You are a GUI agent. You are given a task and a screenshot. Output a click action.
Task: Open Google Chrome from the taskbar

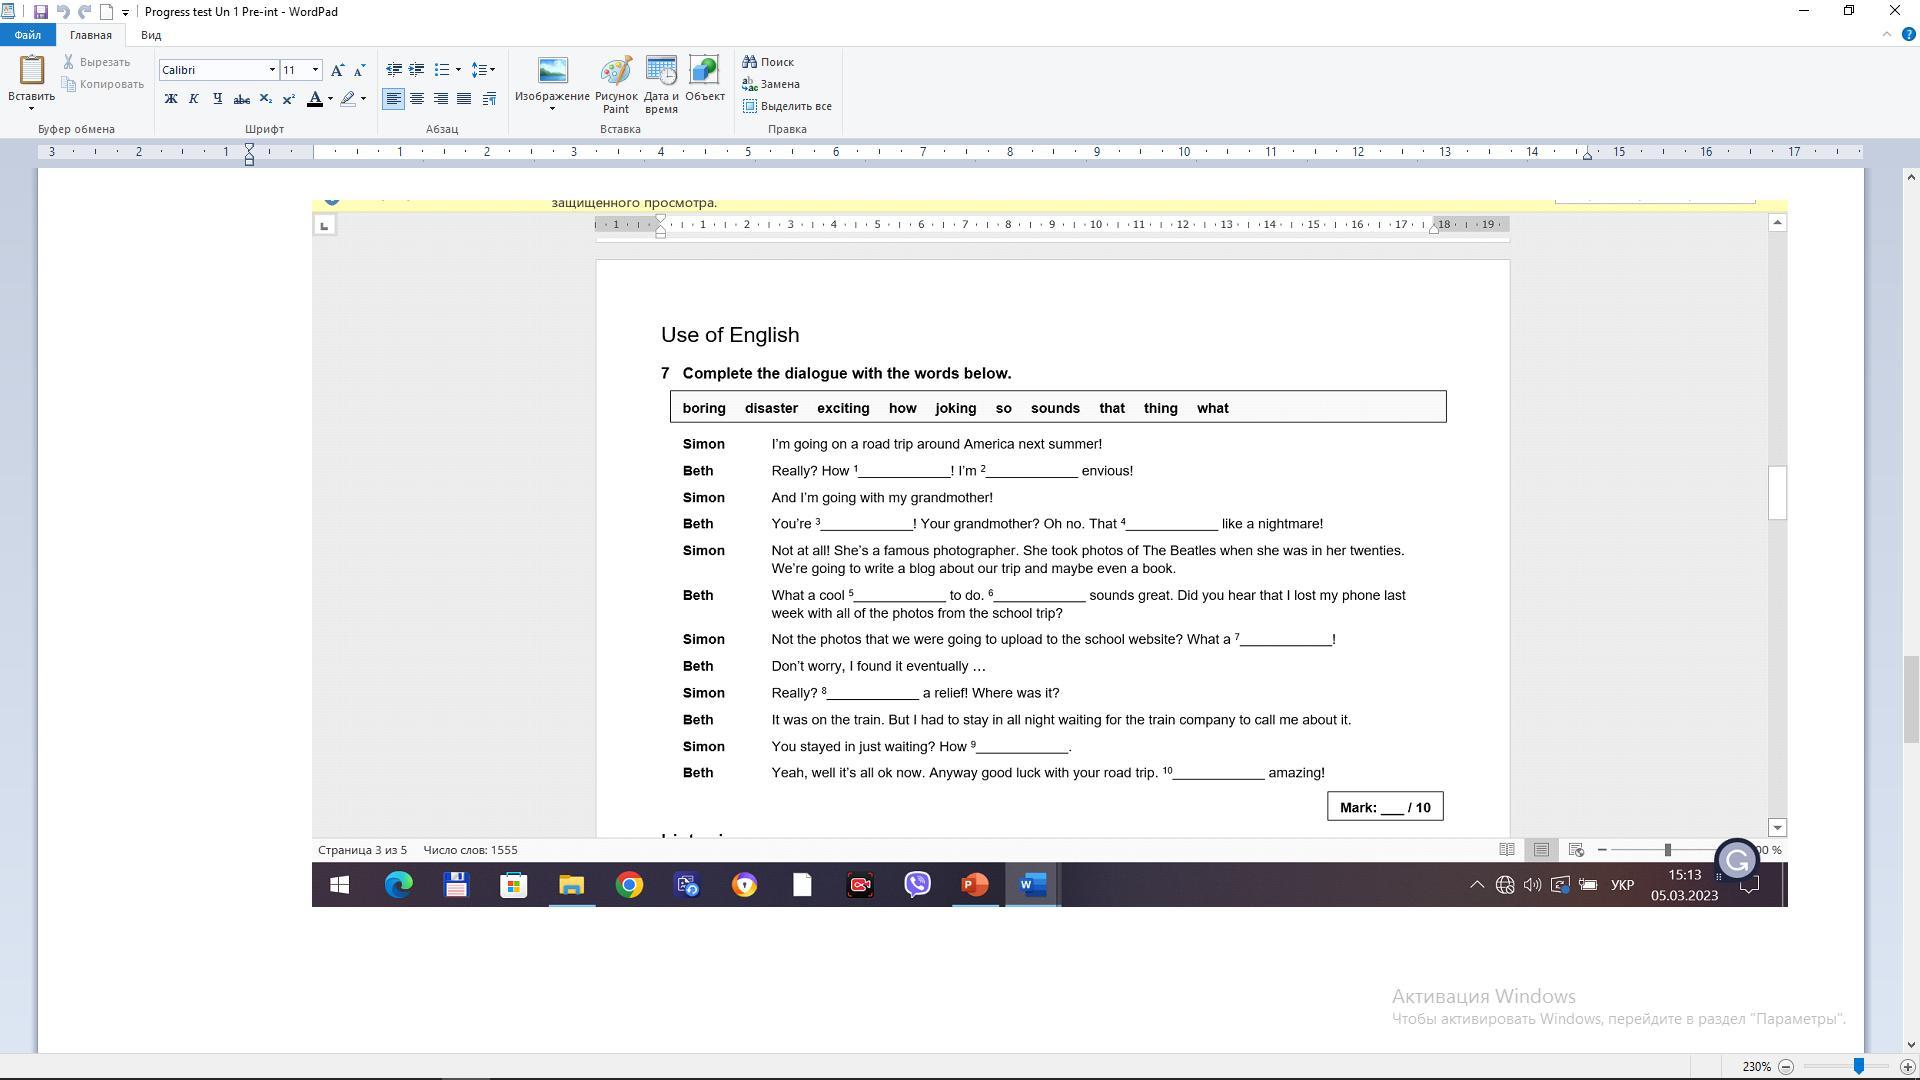629,885
